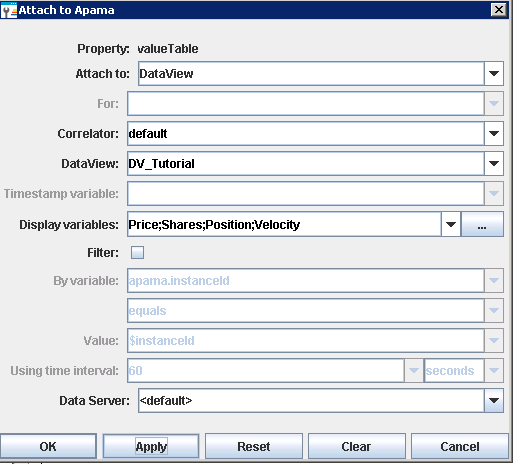Close the Attach to Apama dialog
Image resolution: width=513 pixels, height=464 pixels.
[x=499, y=9]
